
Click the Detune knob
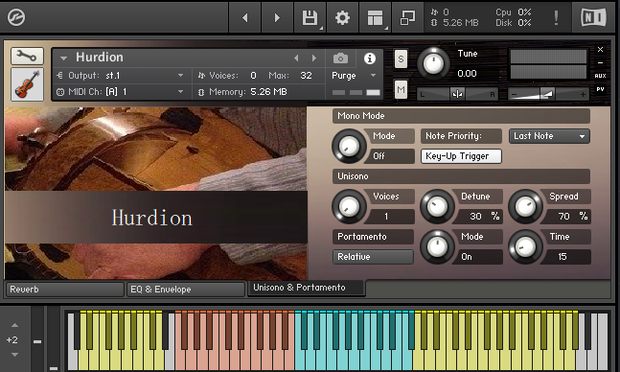tap(437, 206)
